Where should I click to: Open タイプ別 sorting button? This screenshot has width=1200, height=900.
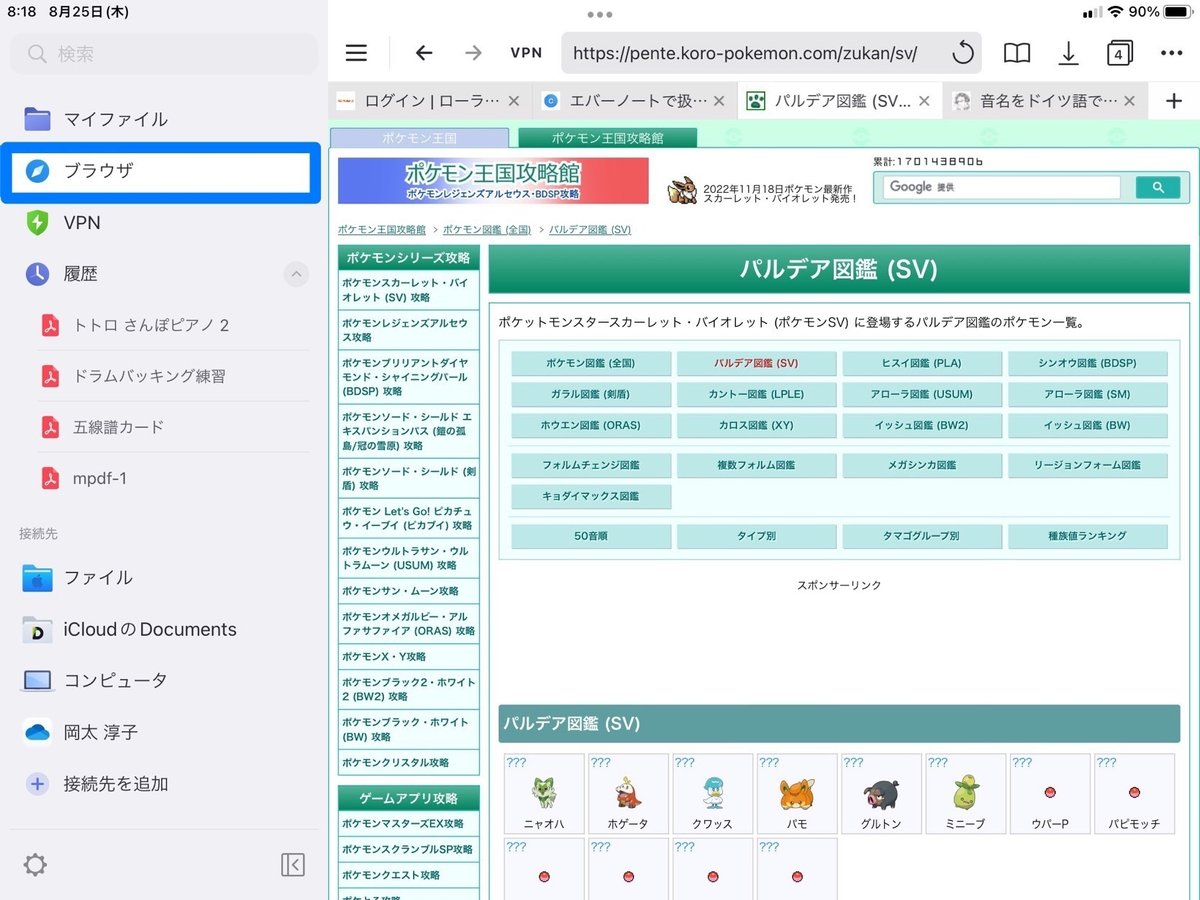coord(756,536)
